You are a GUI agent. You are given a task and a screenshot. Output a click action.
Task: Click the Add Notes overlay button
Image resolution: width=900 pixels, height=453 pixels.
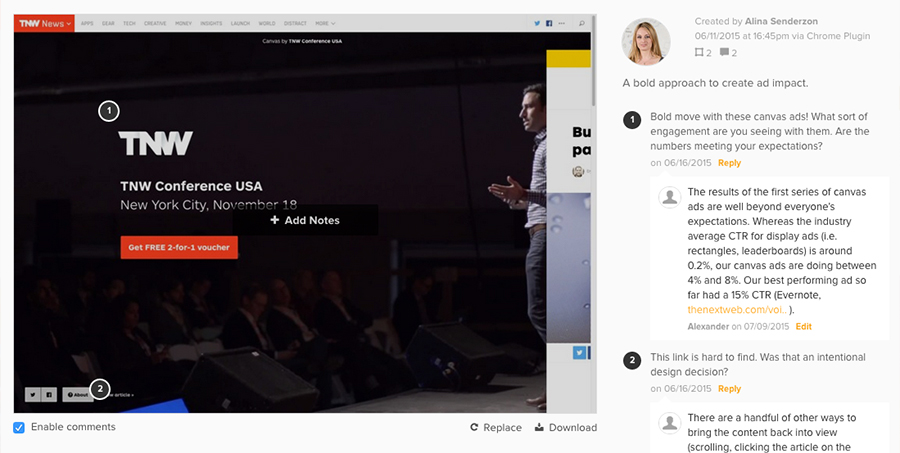pyautogui.click(x=305, y=220)
